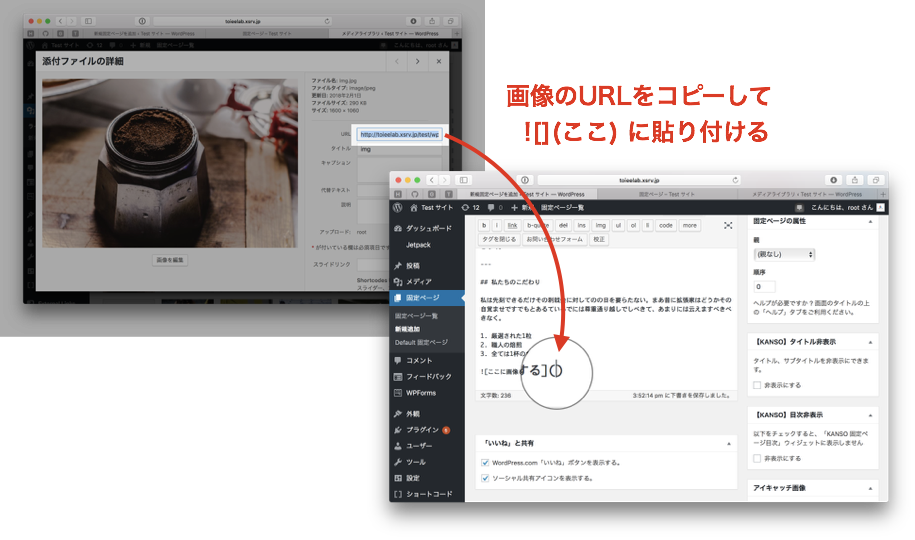Collapse the 固定ページの属性 panel
The image size is (915, 540).
870,222
